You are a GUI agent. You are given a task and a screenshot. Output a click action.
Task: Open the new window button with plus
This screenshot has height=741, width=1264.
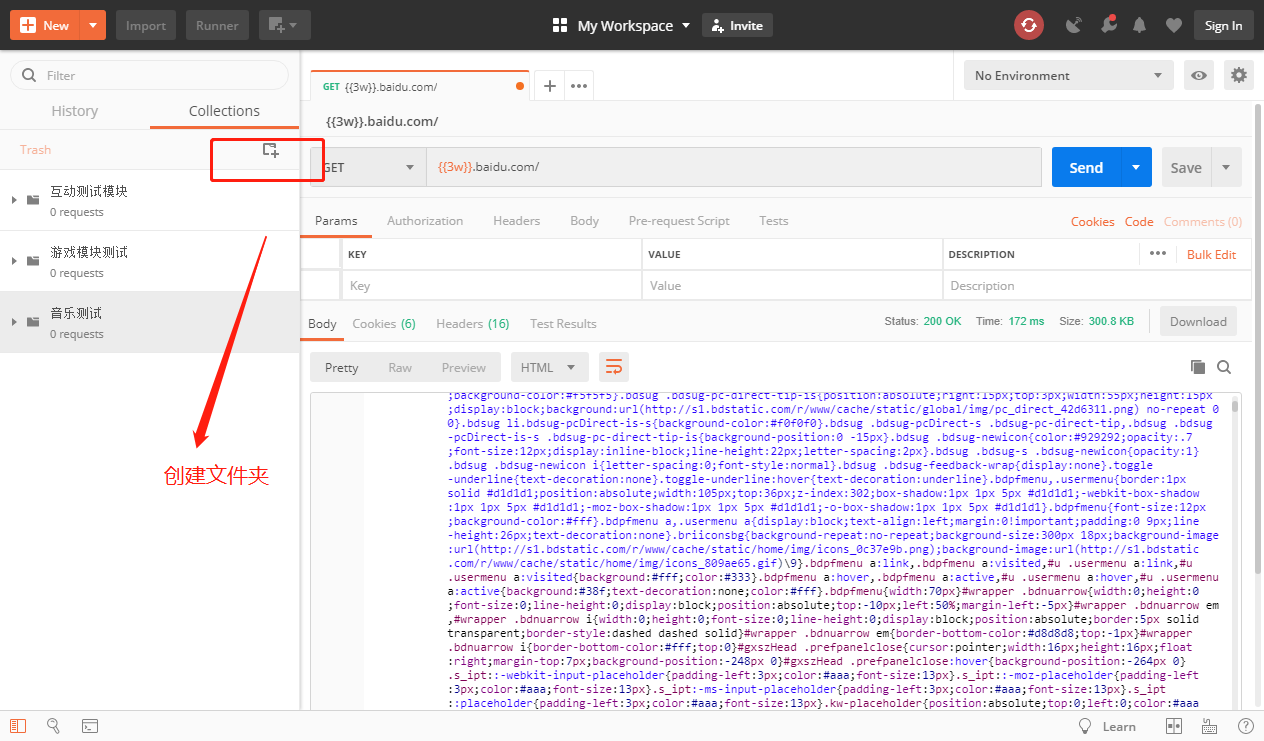pos(285,25)
